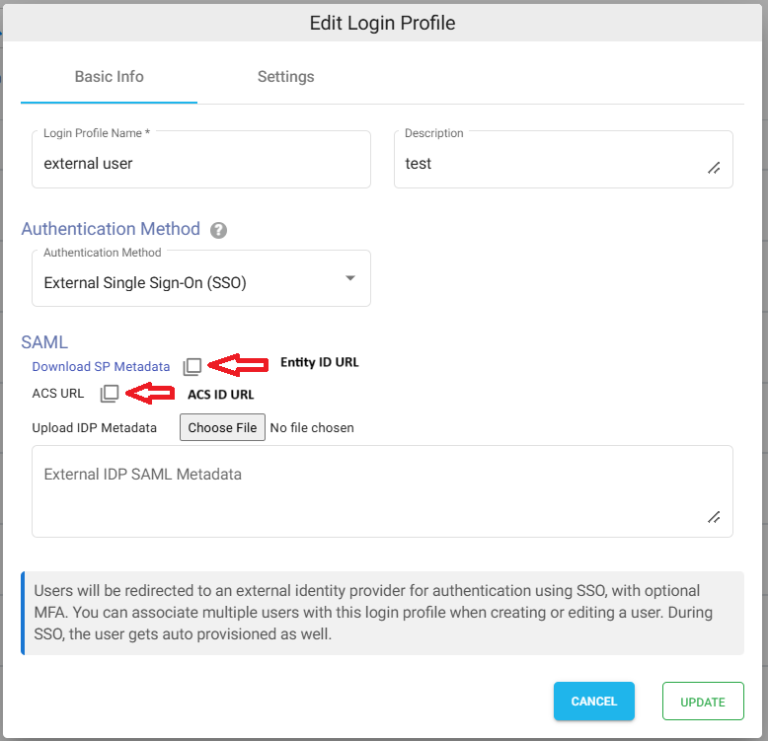Click the ACS URL label
This screenshot has height=741, width=768.
pyautogui.click(x=58, y=393)
